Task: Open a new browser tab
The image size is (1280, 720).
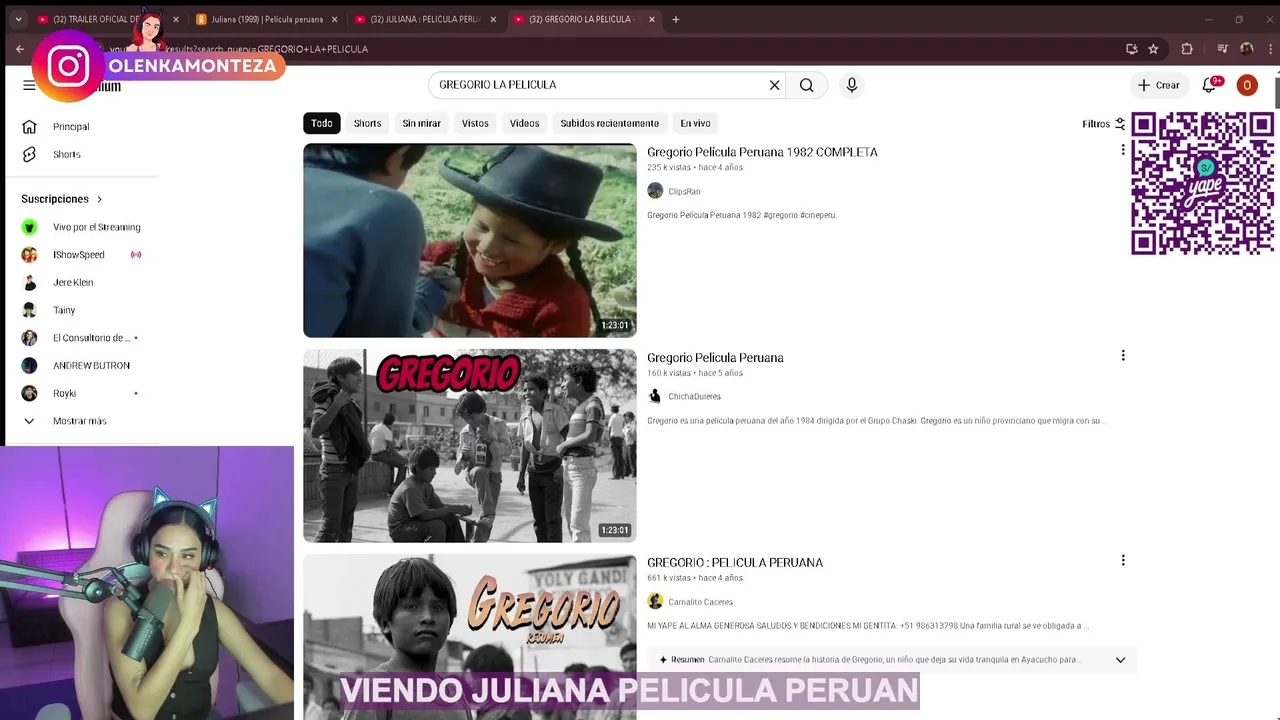Action: 676,19
